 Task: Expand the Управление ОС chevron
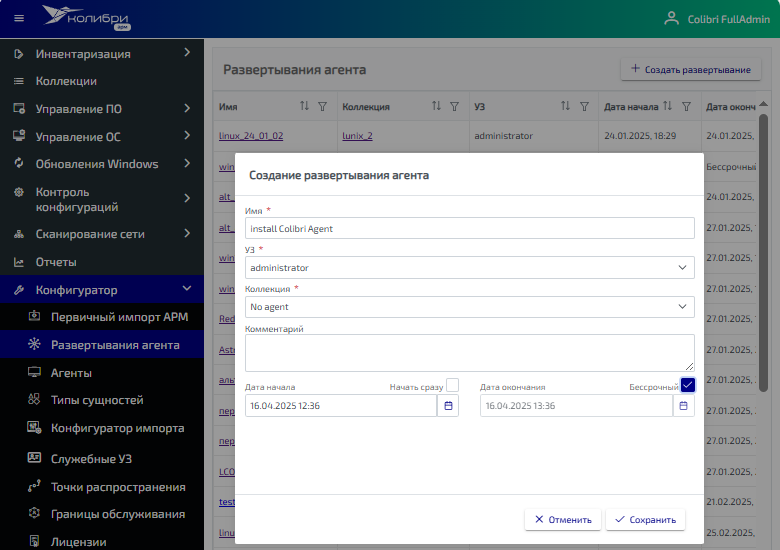[187, 135]
